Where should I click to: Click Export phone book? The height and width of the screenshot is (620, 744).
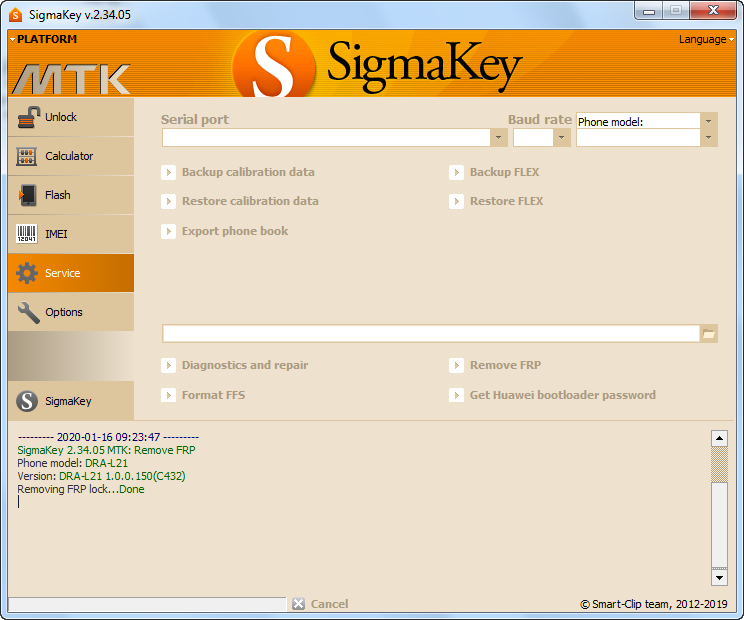tap(235, 231)
